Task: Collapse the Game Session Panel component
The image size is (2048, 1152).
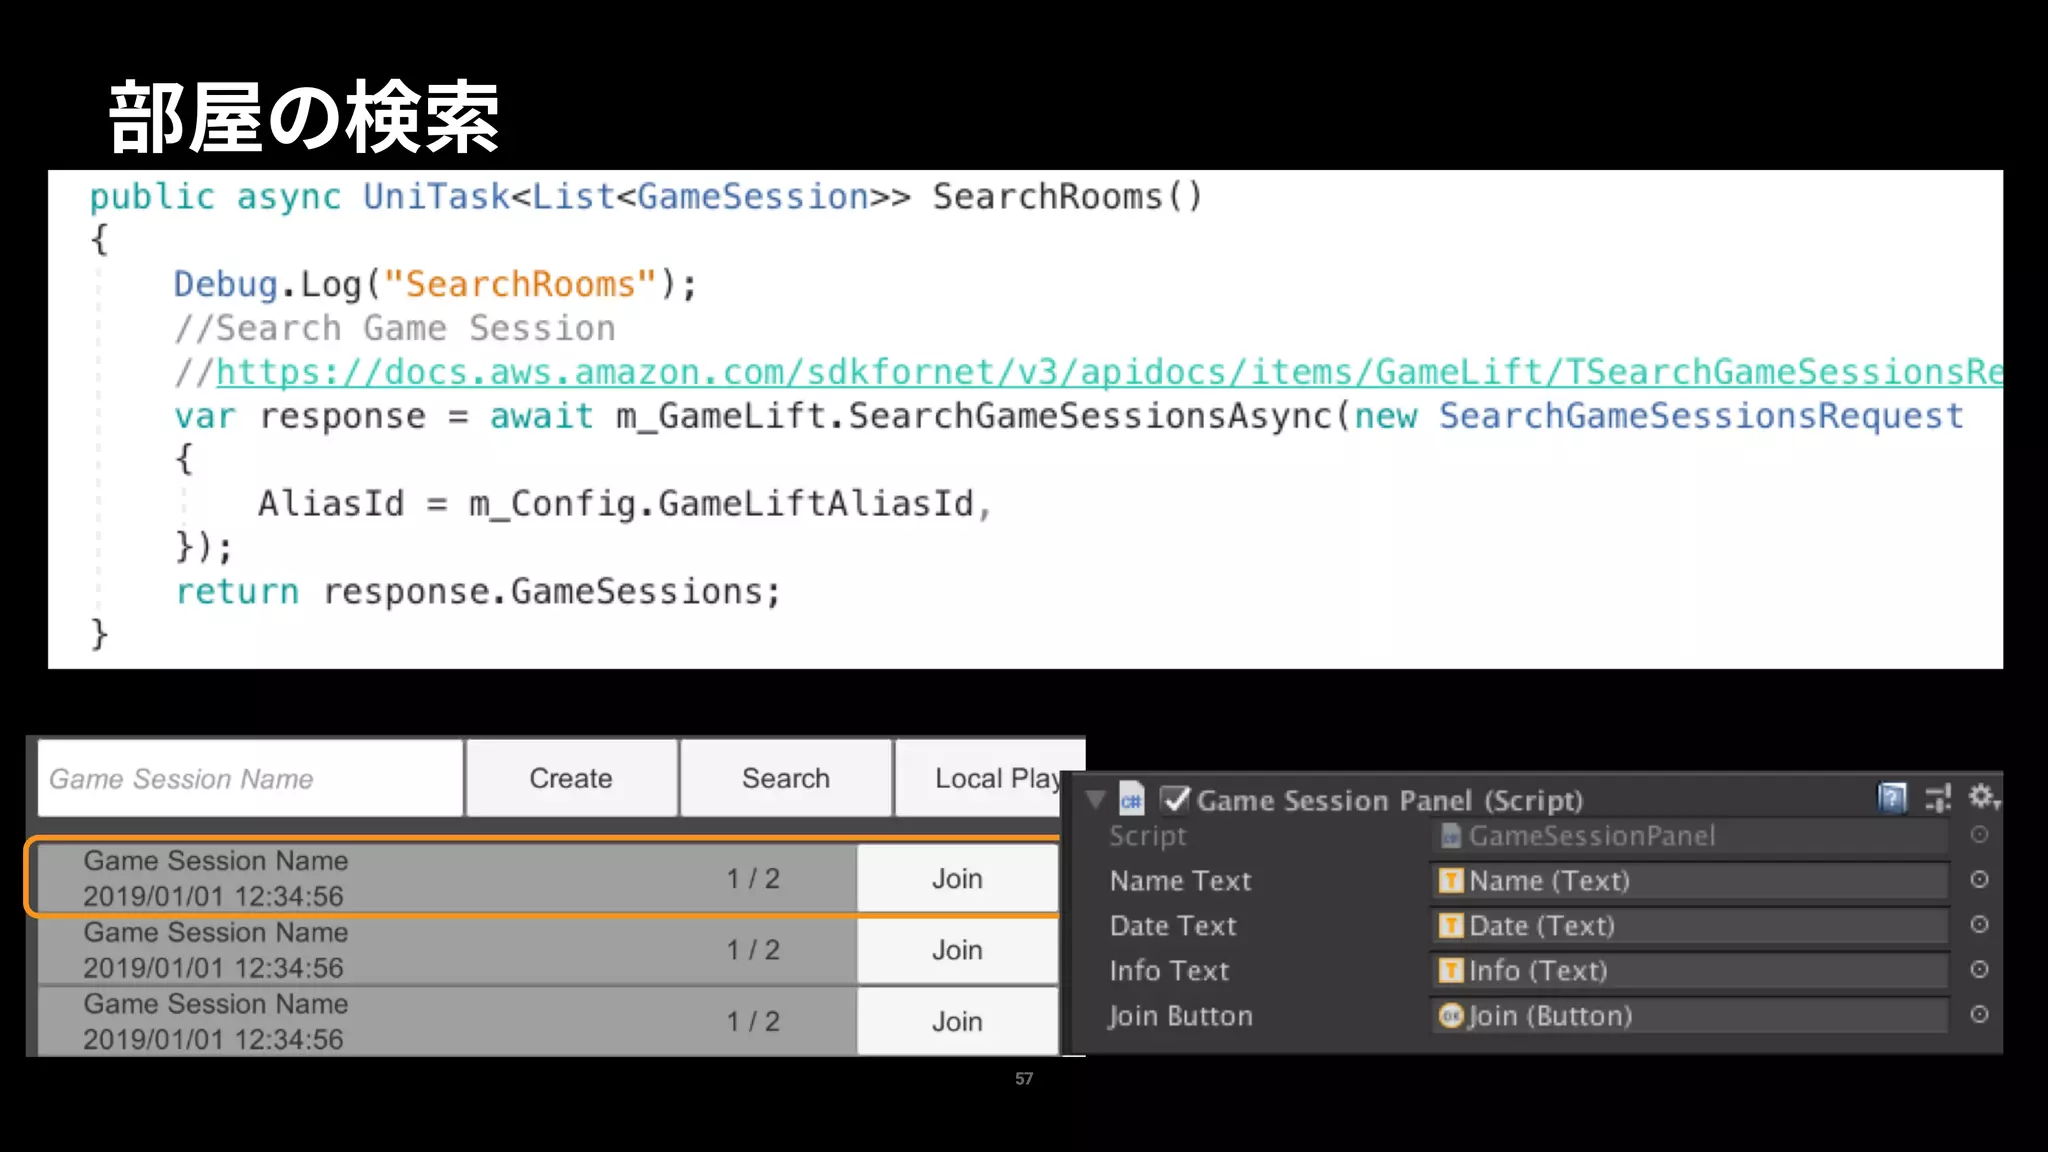Action: tap(1096, 800)
